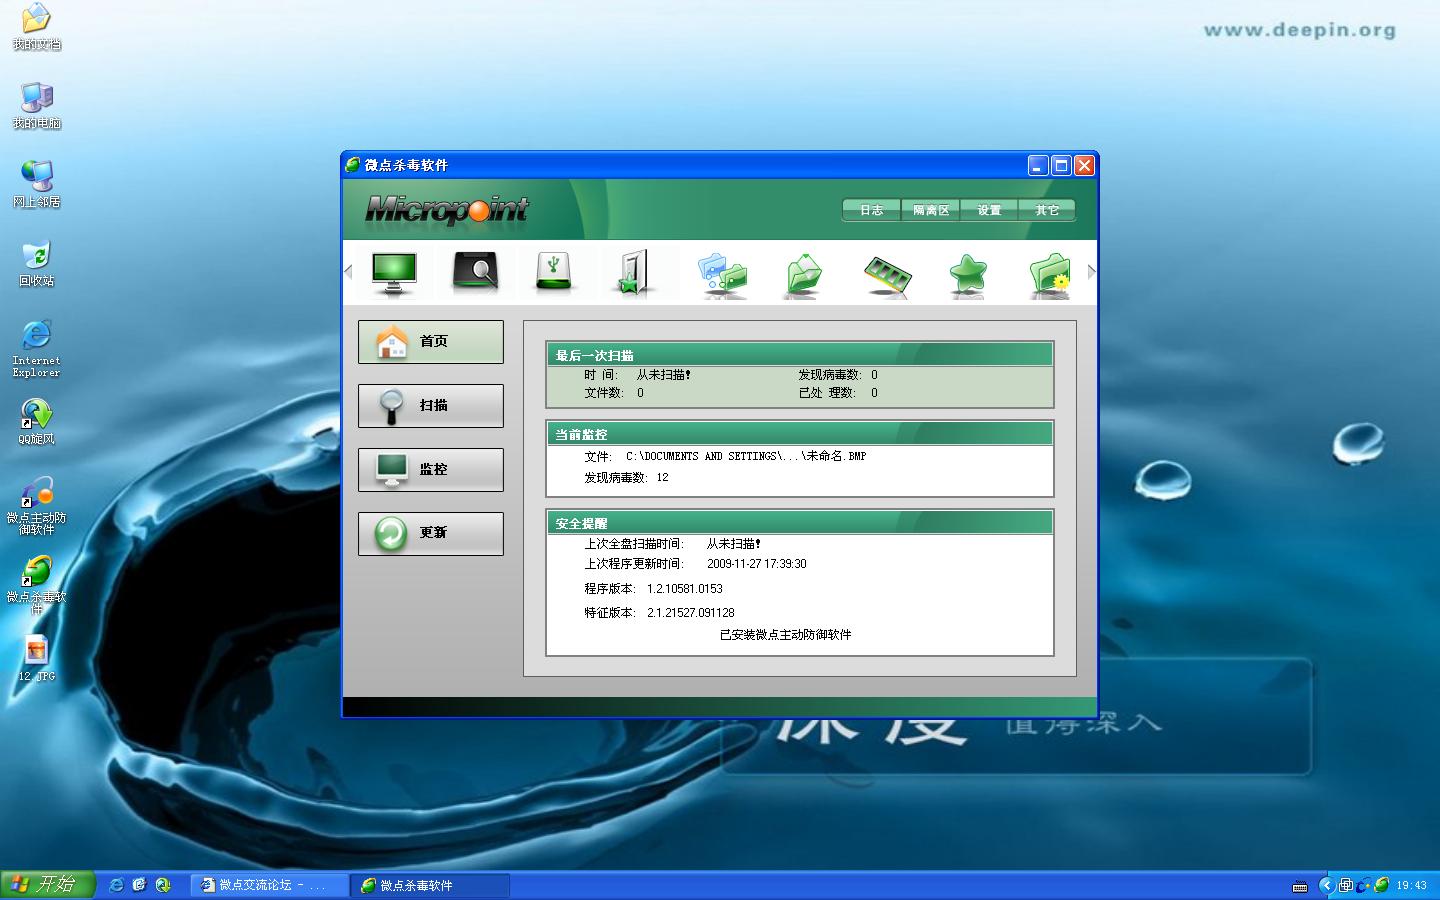Viewport: 1440px width, 900px height.
Task: Click the 安全提醒 section header
Action: coord(800,523)
